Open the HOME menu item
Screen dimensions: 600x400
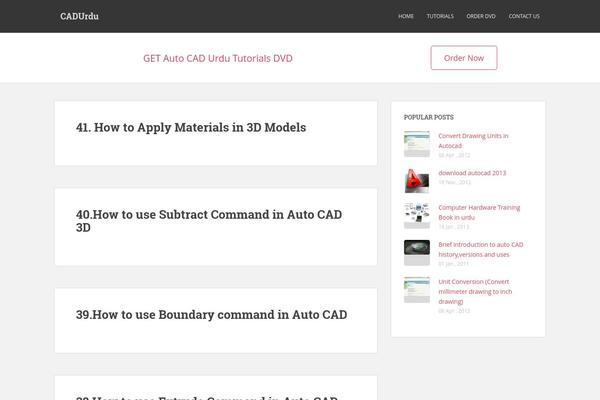(x=406, y=16)
